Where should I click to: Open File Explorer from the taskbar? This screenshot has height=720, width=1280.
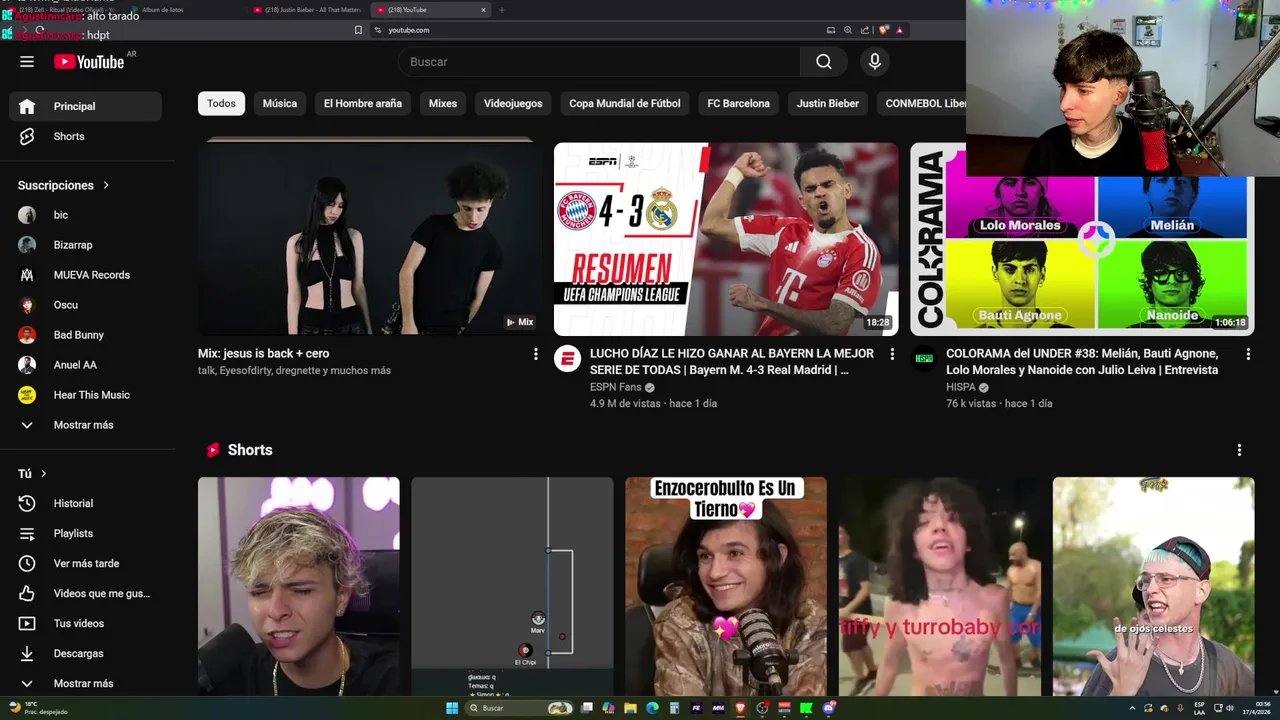630,708
